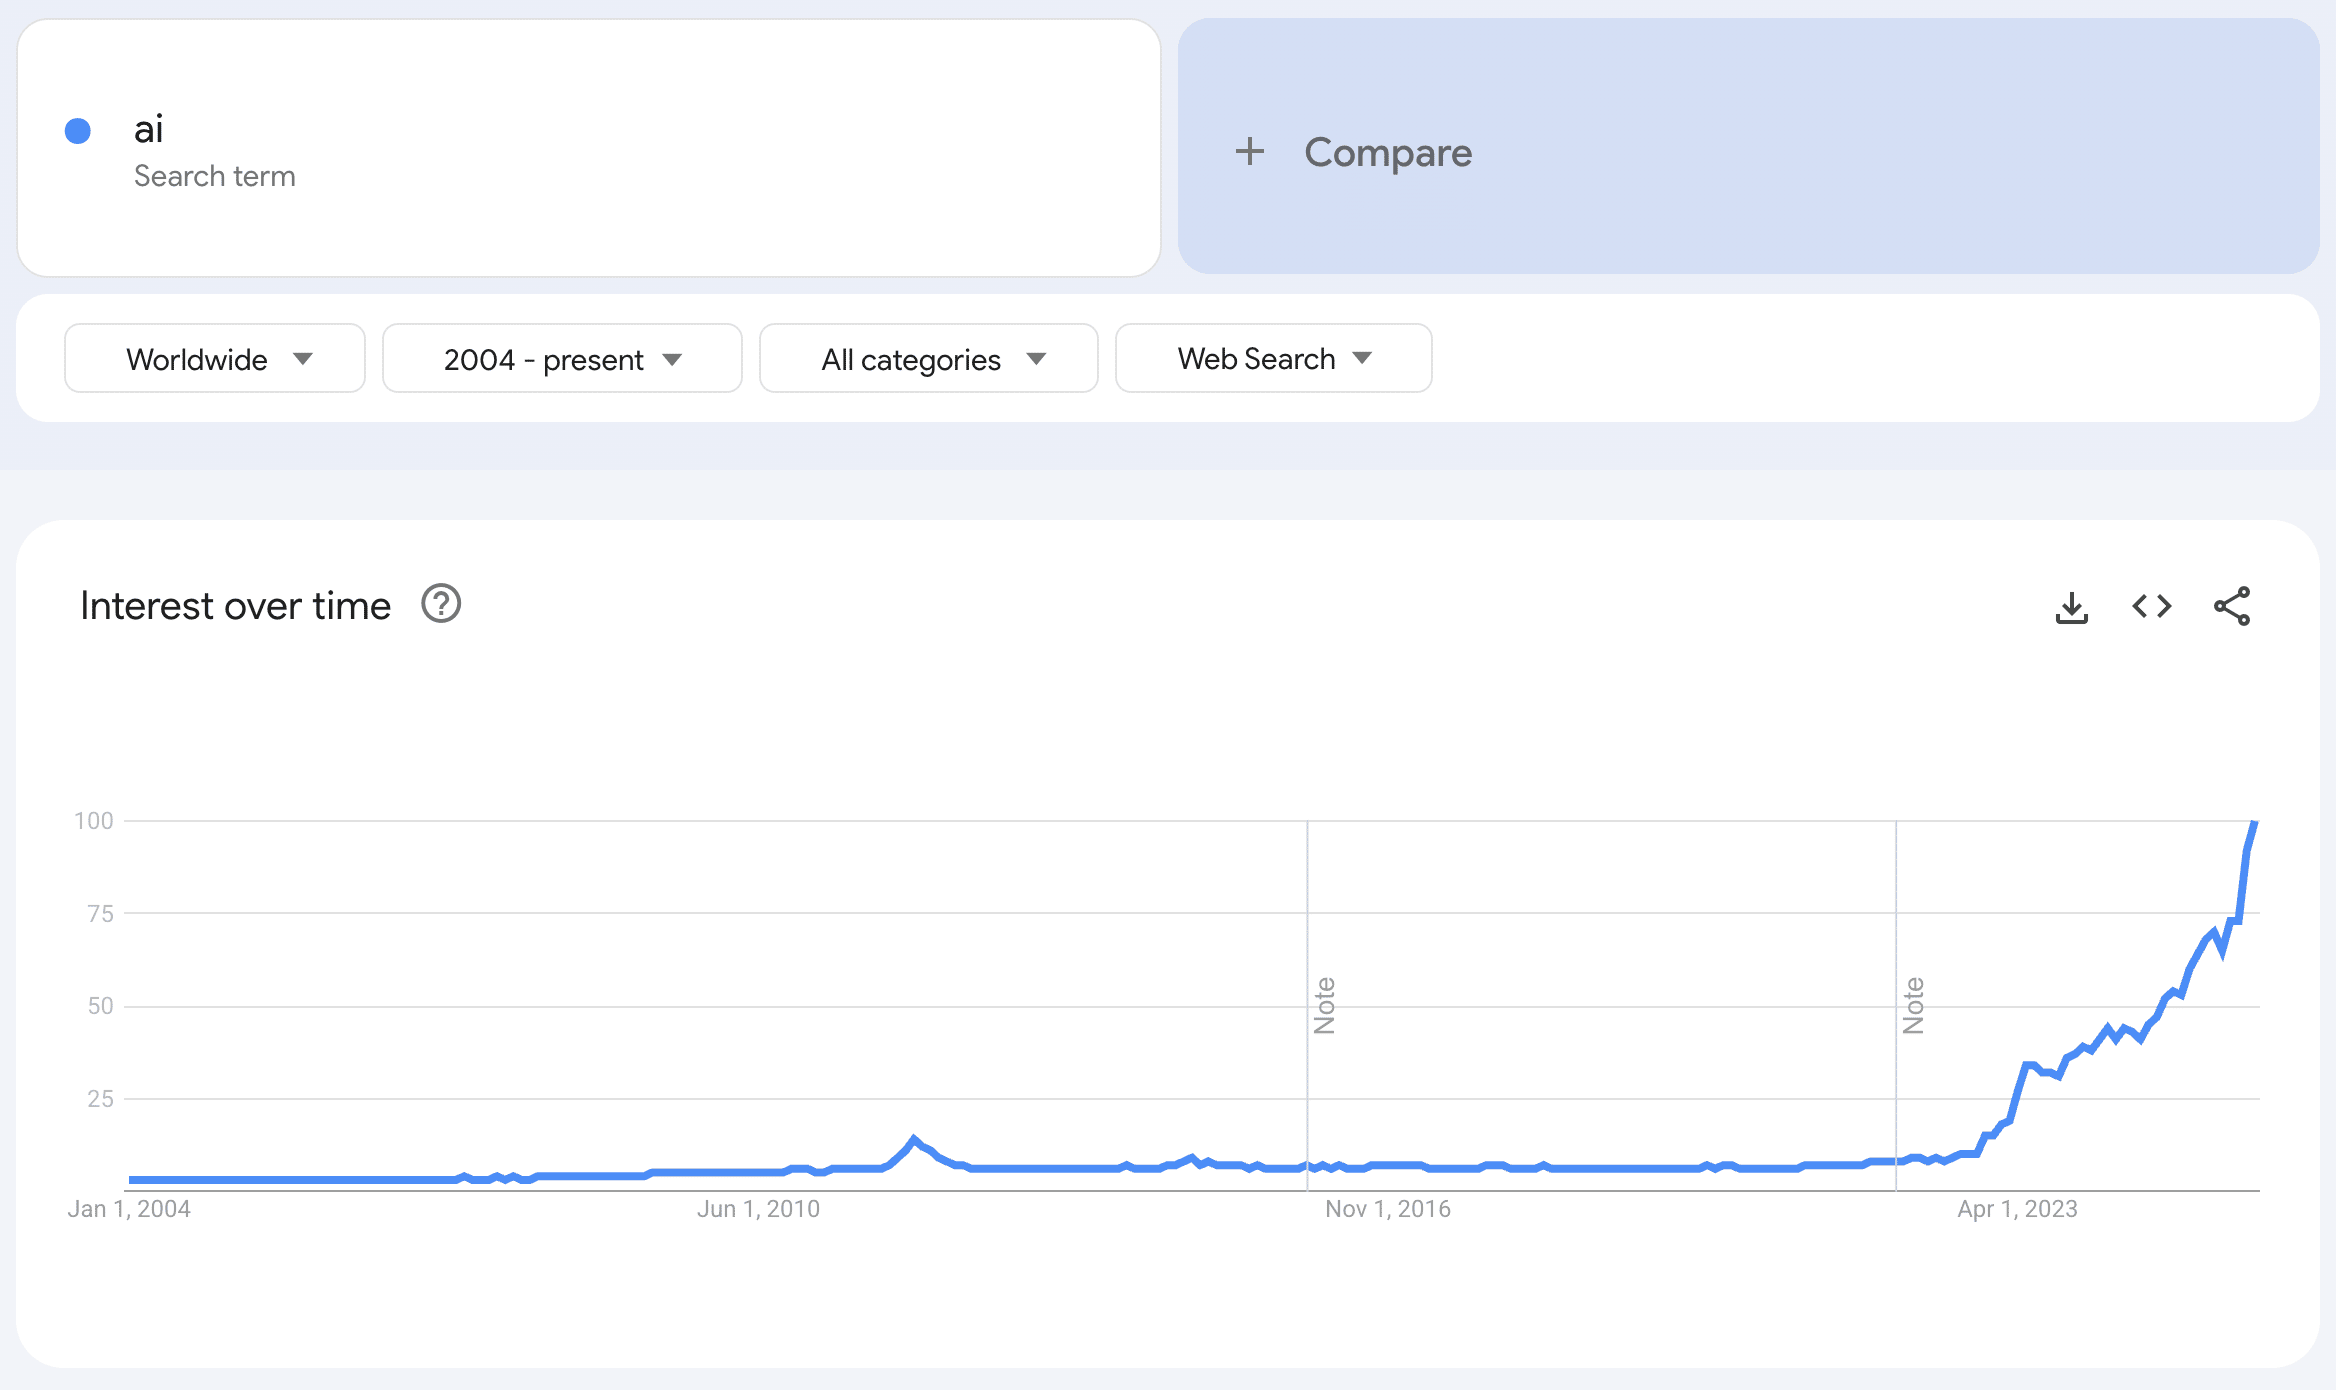Open the Interest over time help tooltip
Viewport: 2336px width, 1390px height.
coord(441,605)
